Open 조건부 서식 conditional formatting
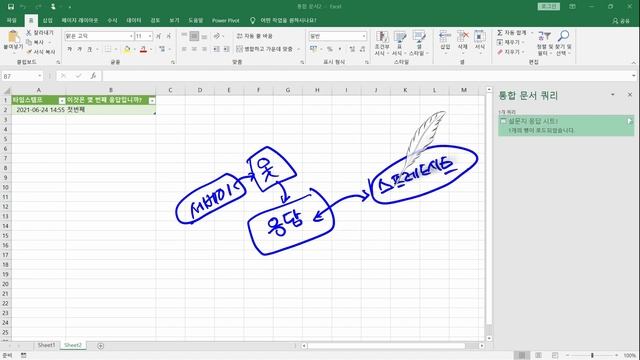The height and width of the screenshot is (360, 640). click(x=382, y=43)
